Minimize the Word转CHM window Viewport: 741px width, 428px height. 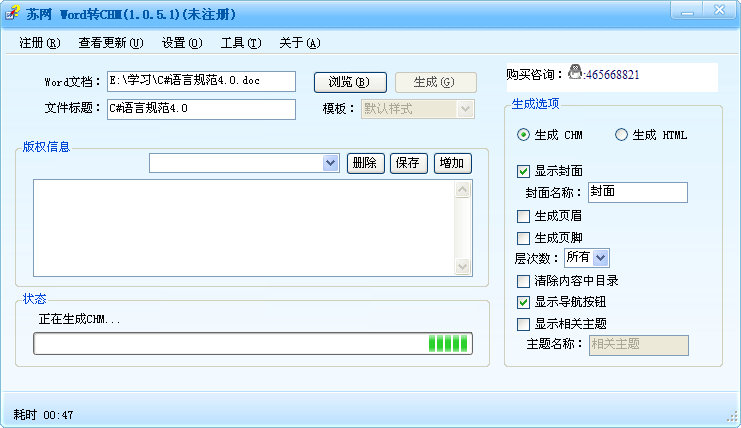click(x=688, y=10)
